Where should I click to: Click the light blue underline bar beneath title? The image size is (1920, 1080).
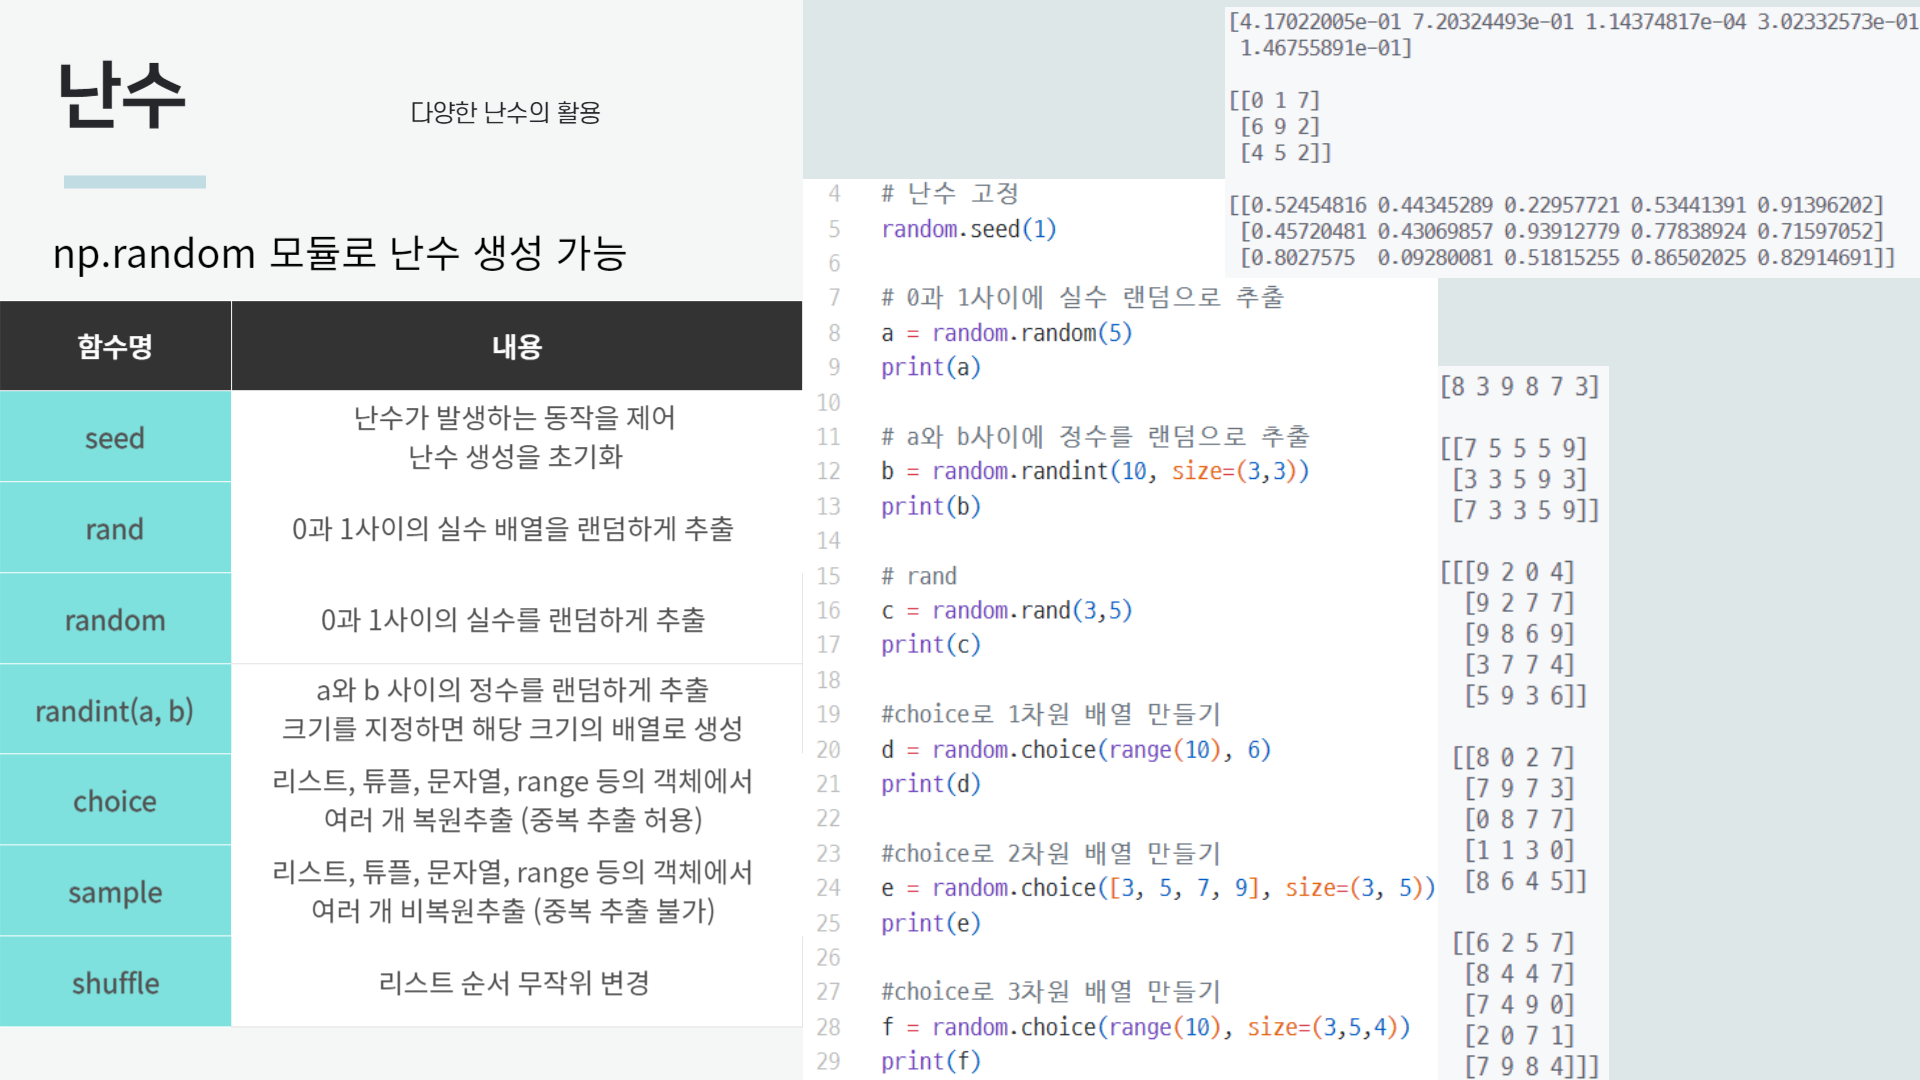point(135,182)
